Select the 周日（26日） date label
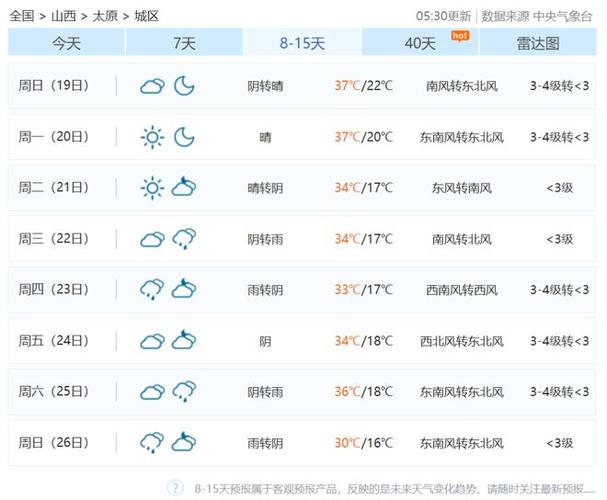This screenshot has width=607, height=500. 53,443
